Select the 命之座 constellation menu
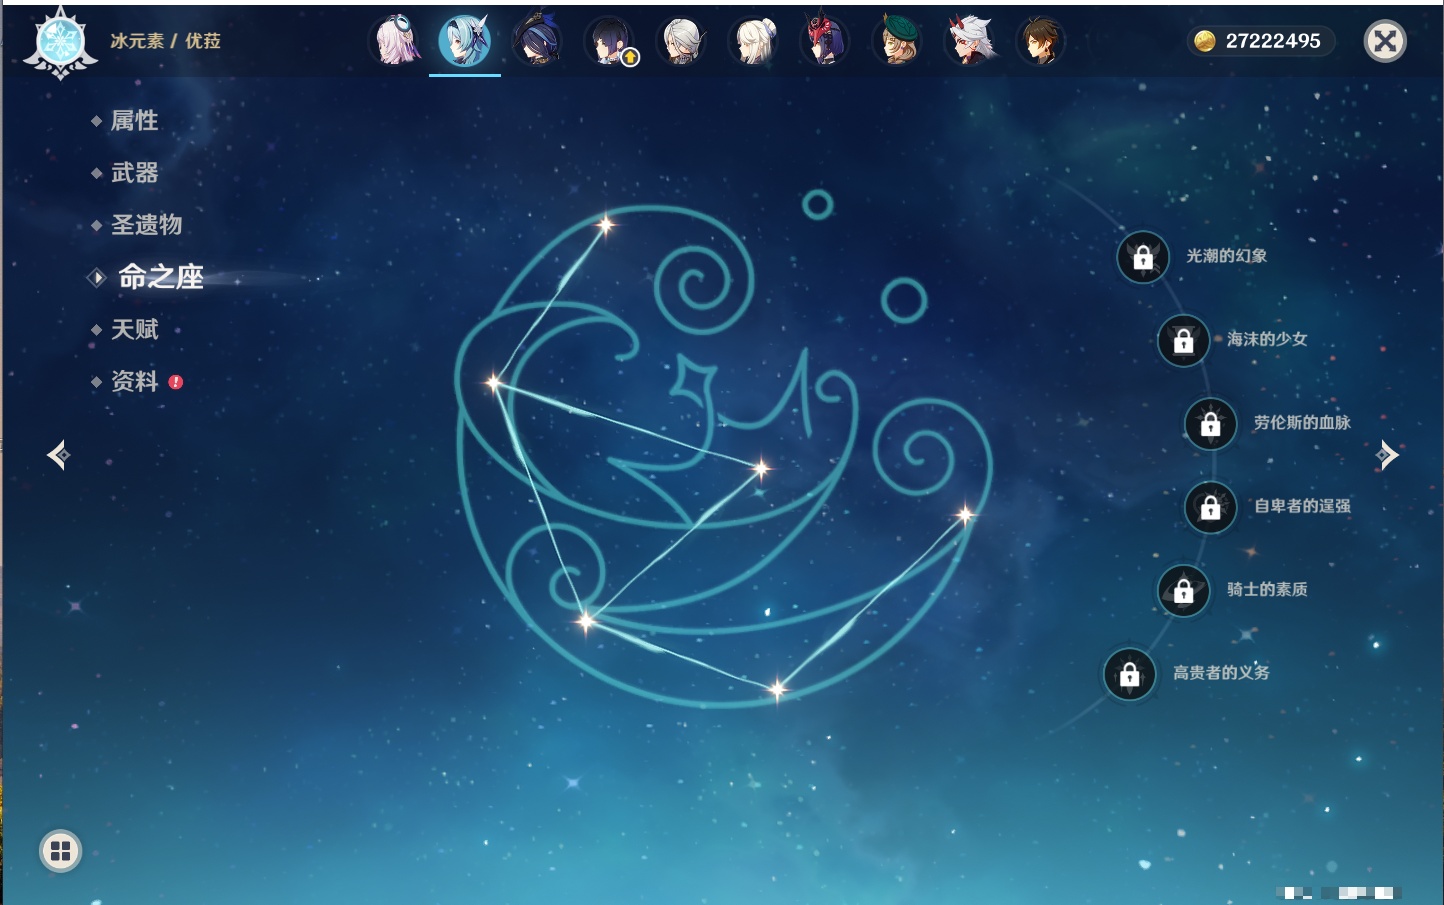Screen dimensions: 1444x905 (160, 277)
